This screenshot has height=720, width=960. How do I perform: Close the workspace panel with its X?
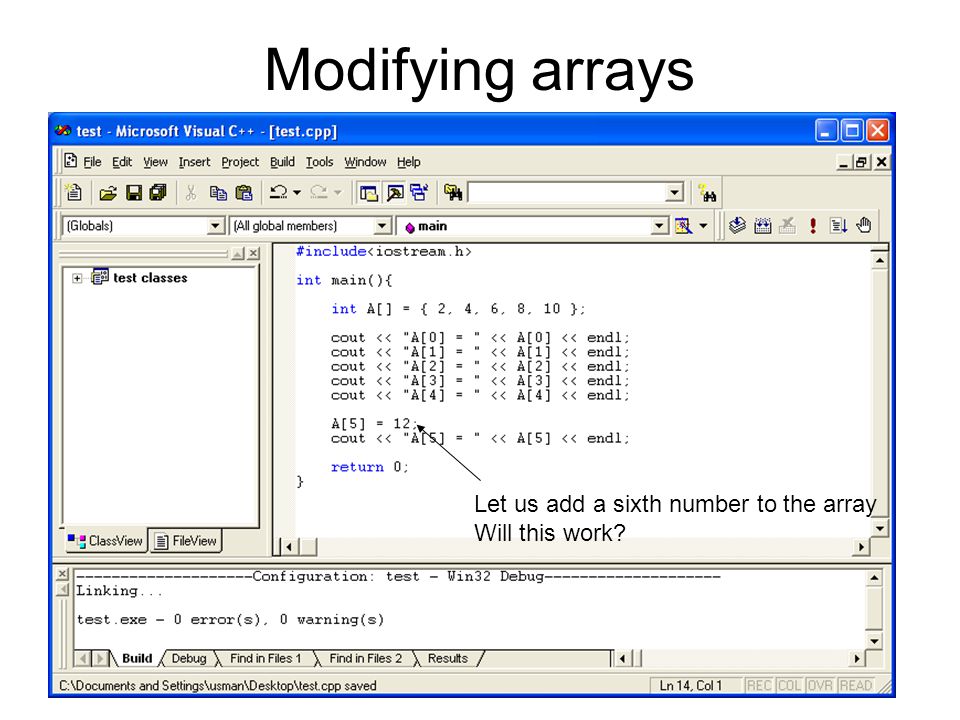click(254, 253)
